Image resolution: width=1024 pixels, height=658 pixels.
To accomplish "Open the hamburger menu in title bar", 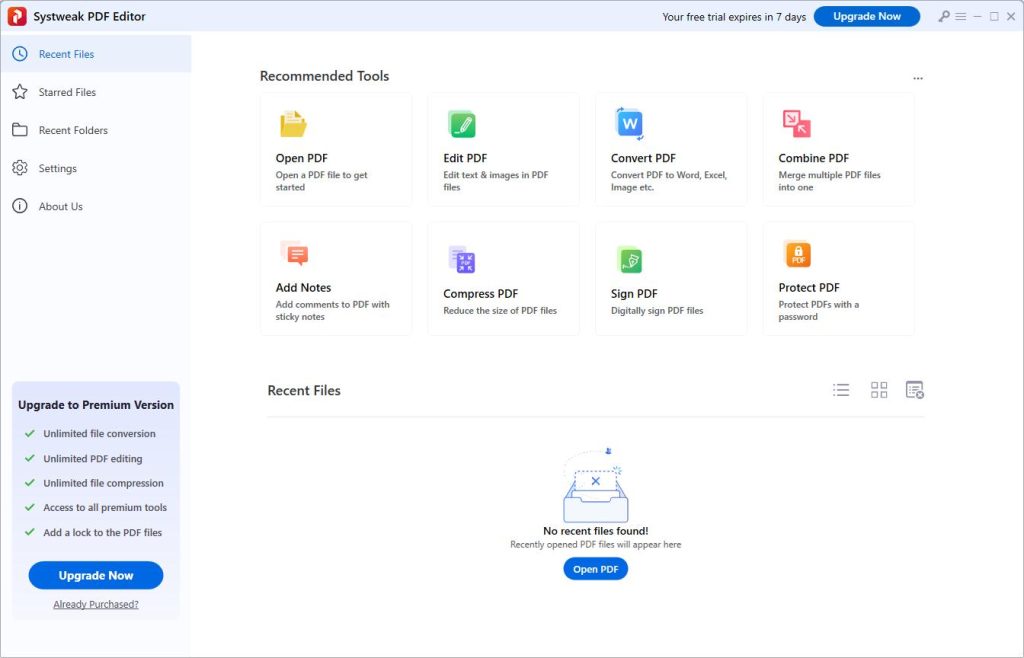I will pyautogui.click(x=961, y=16).
